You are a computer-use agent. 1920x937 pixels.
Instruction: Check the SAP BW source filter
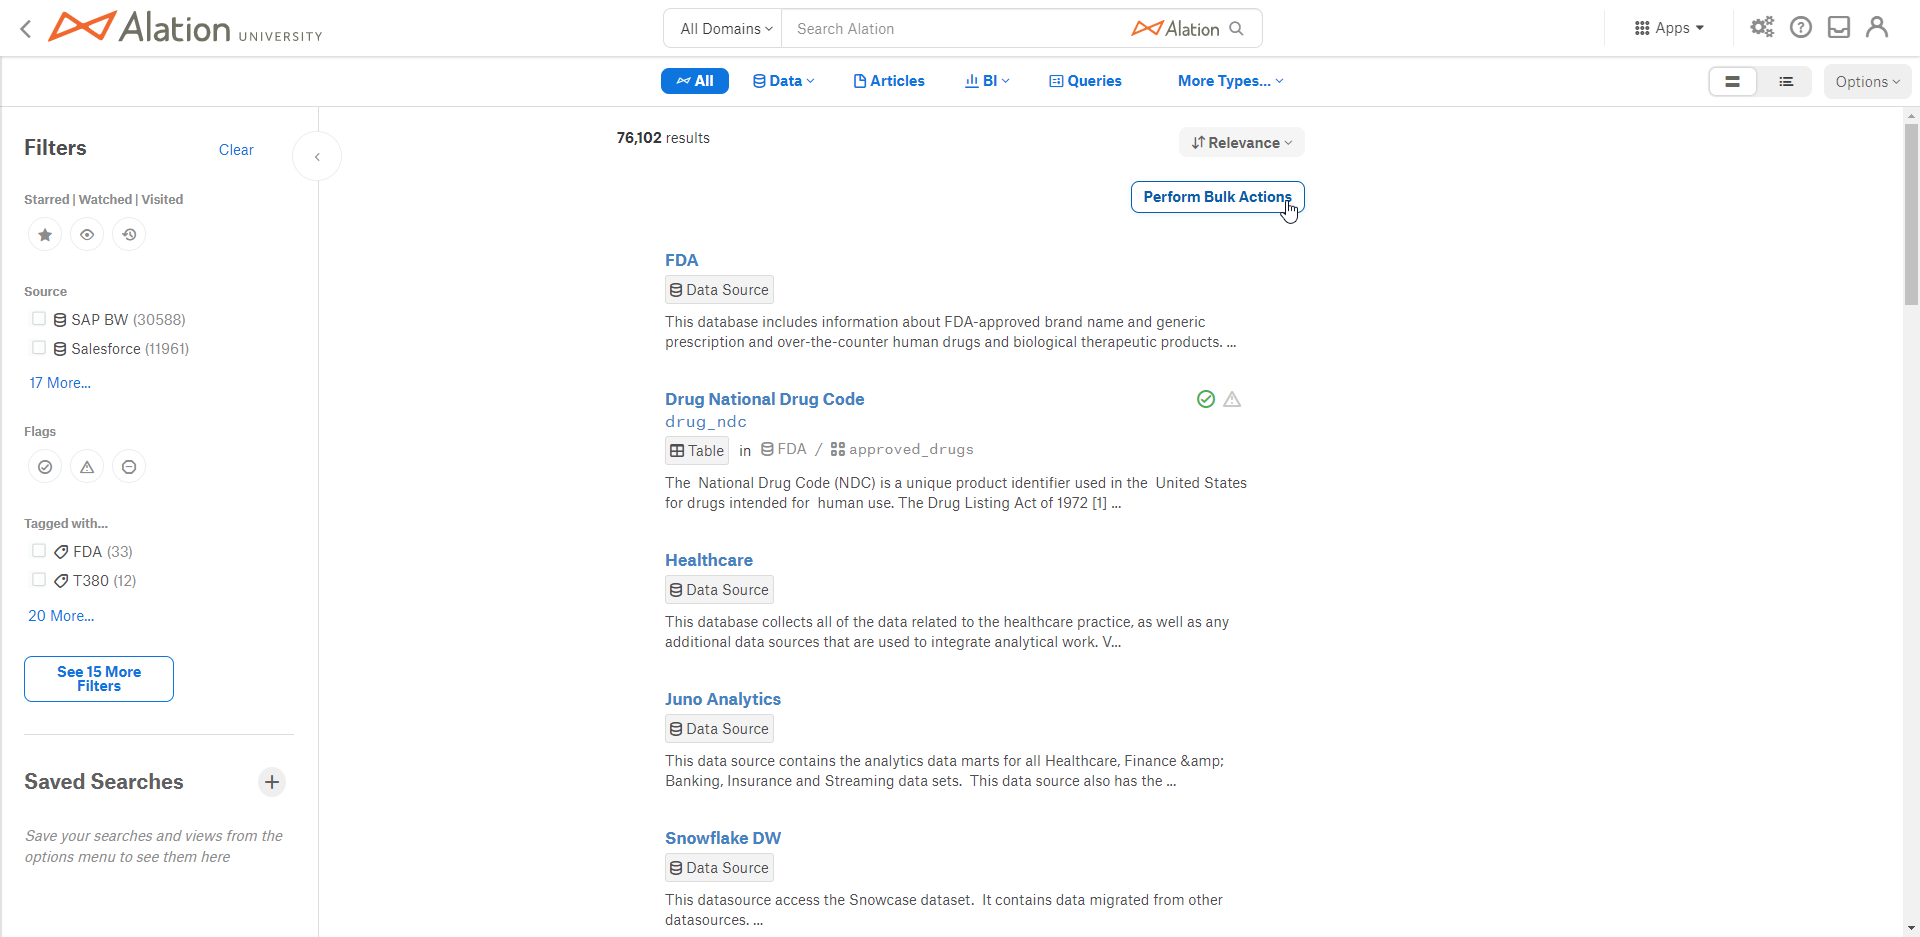click(x=39, y=319)
